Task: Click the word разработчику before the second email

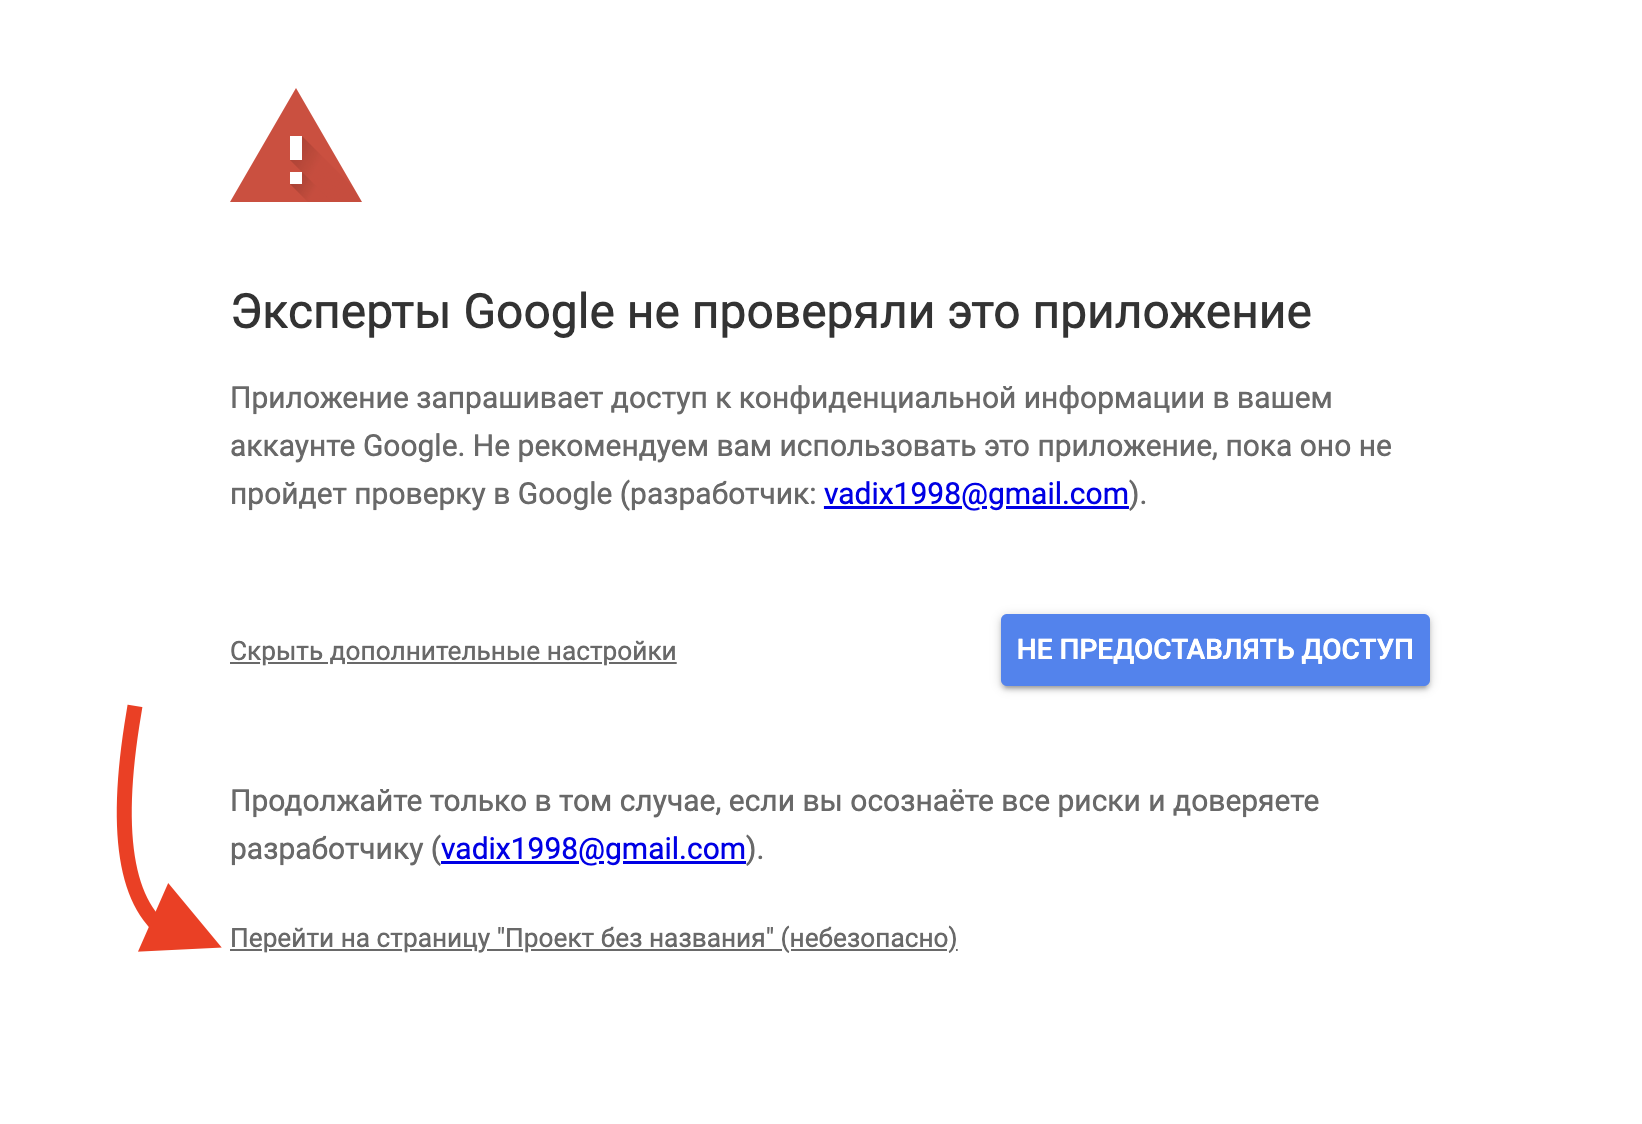Action: tap(327, 849)
